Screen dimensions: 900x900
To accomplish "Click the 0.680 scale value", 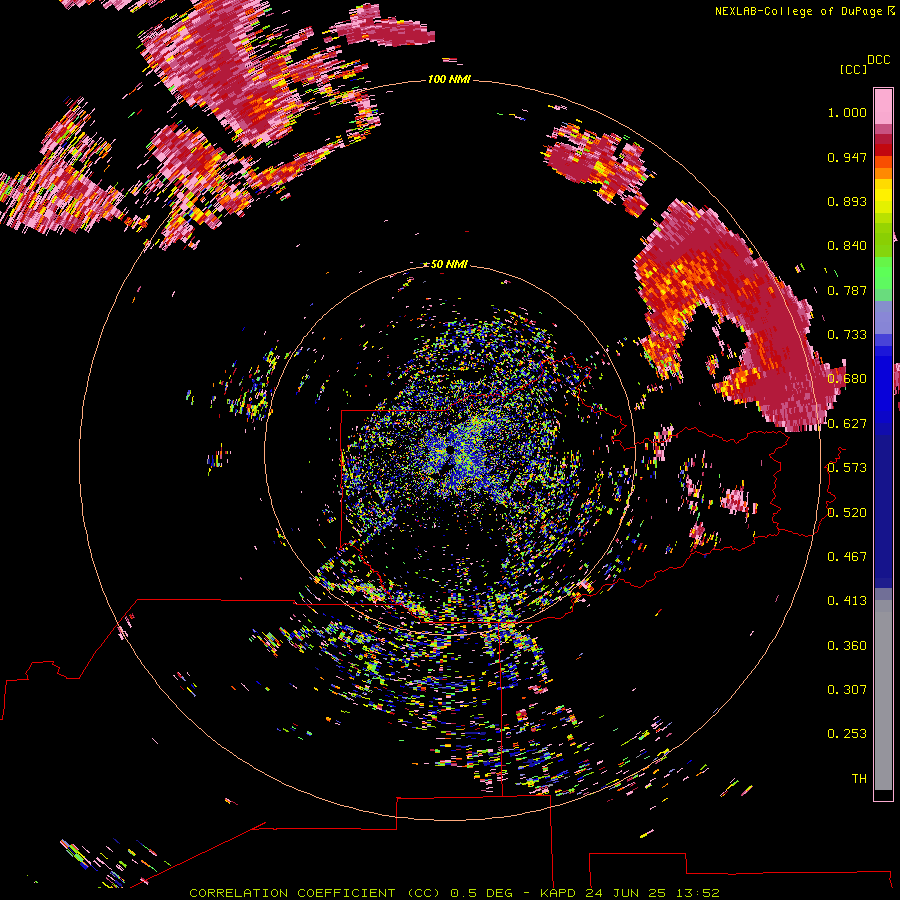I will [x=847, y=379].
